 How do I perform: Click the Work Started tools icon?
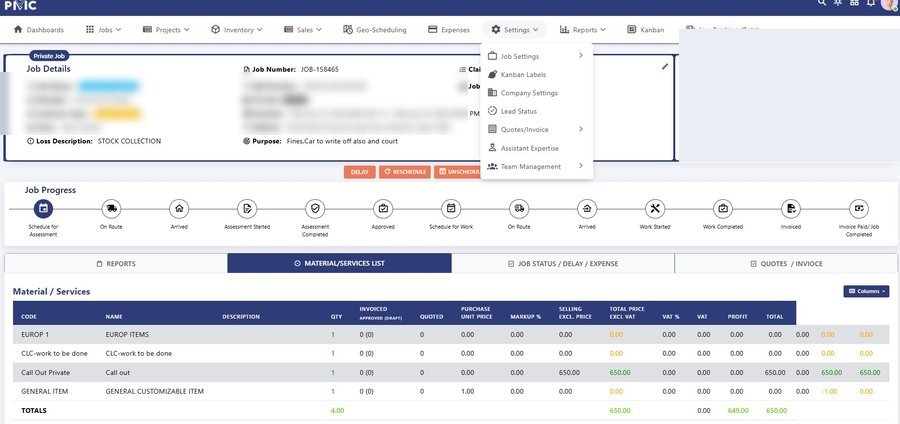655,209
